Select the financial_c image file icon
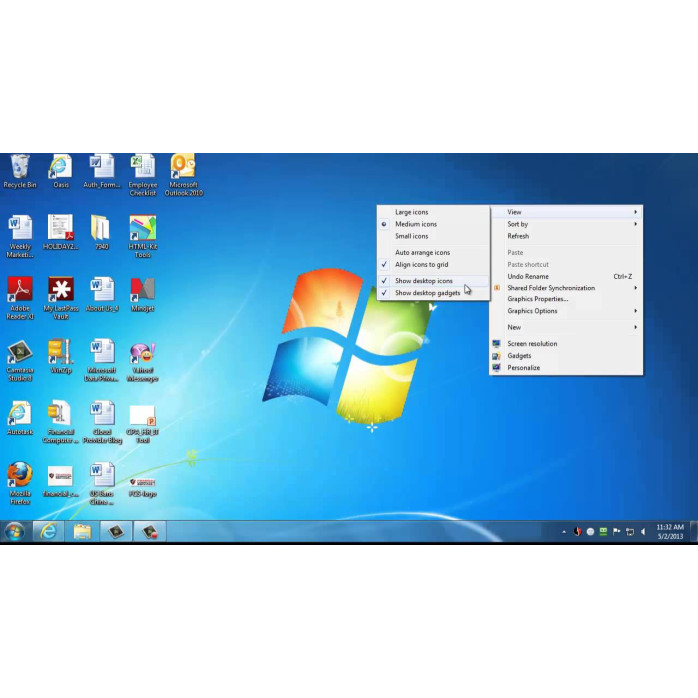Screen dimensions: 698x698 [61, 480]
